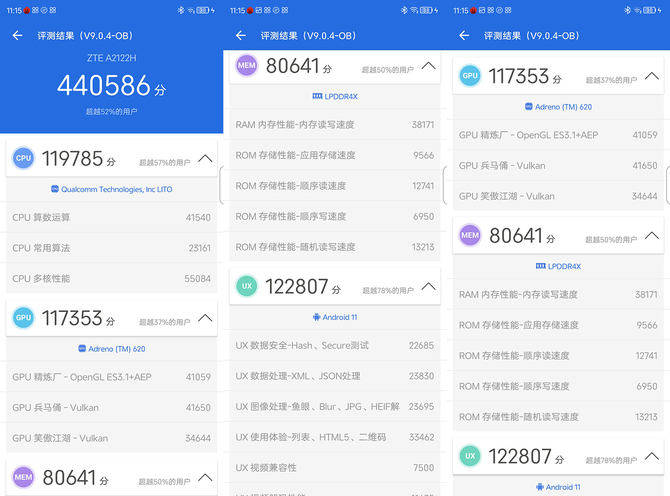Open Android 11 link in right screen

(558, 487)
